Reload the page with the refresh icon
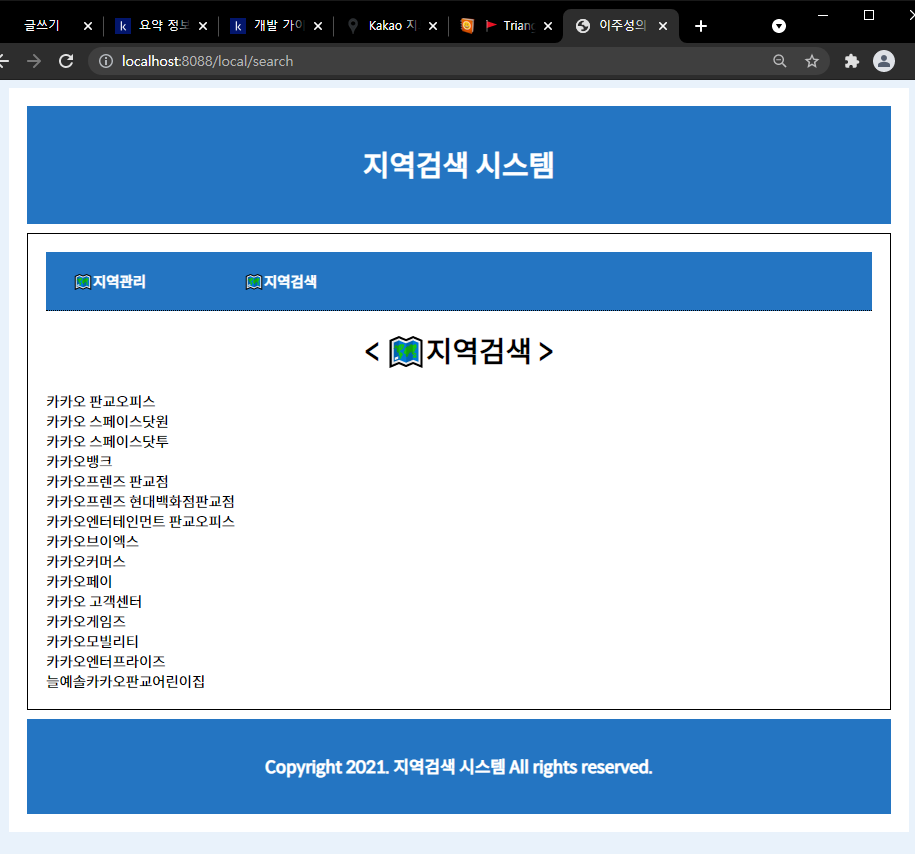This screenshot has height=854, width=915. (66, 61)
